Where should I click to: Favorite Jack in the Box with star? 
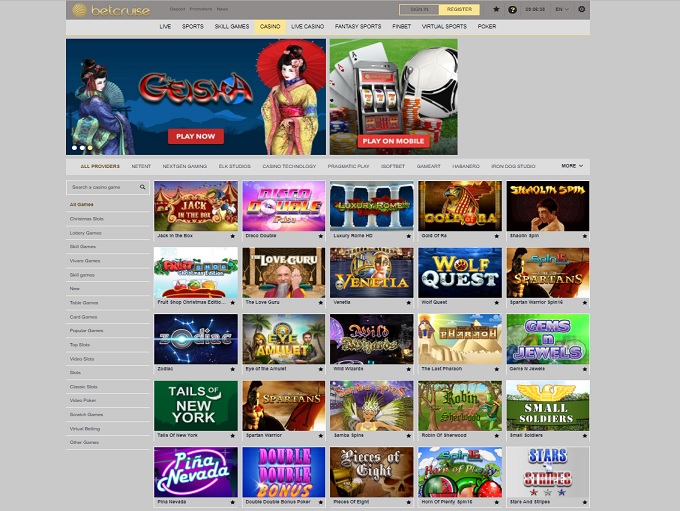(233, 236)
